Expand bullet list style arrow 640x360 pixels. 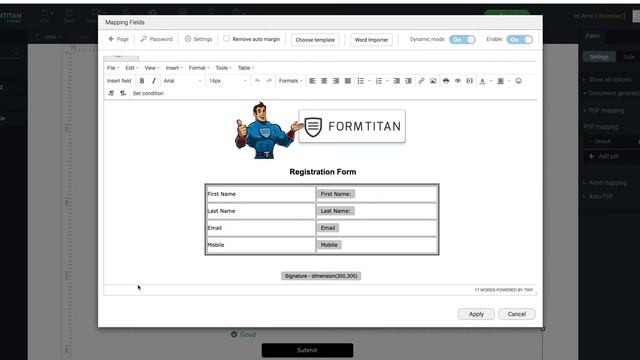click(x=369, y=81)
